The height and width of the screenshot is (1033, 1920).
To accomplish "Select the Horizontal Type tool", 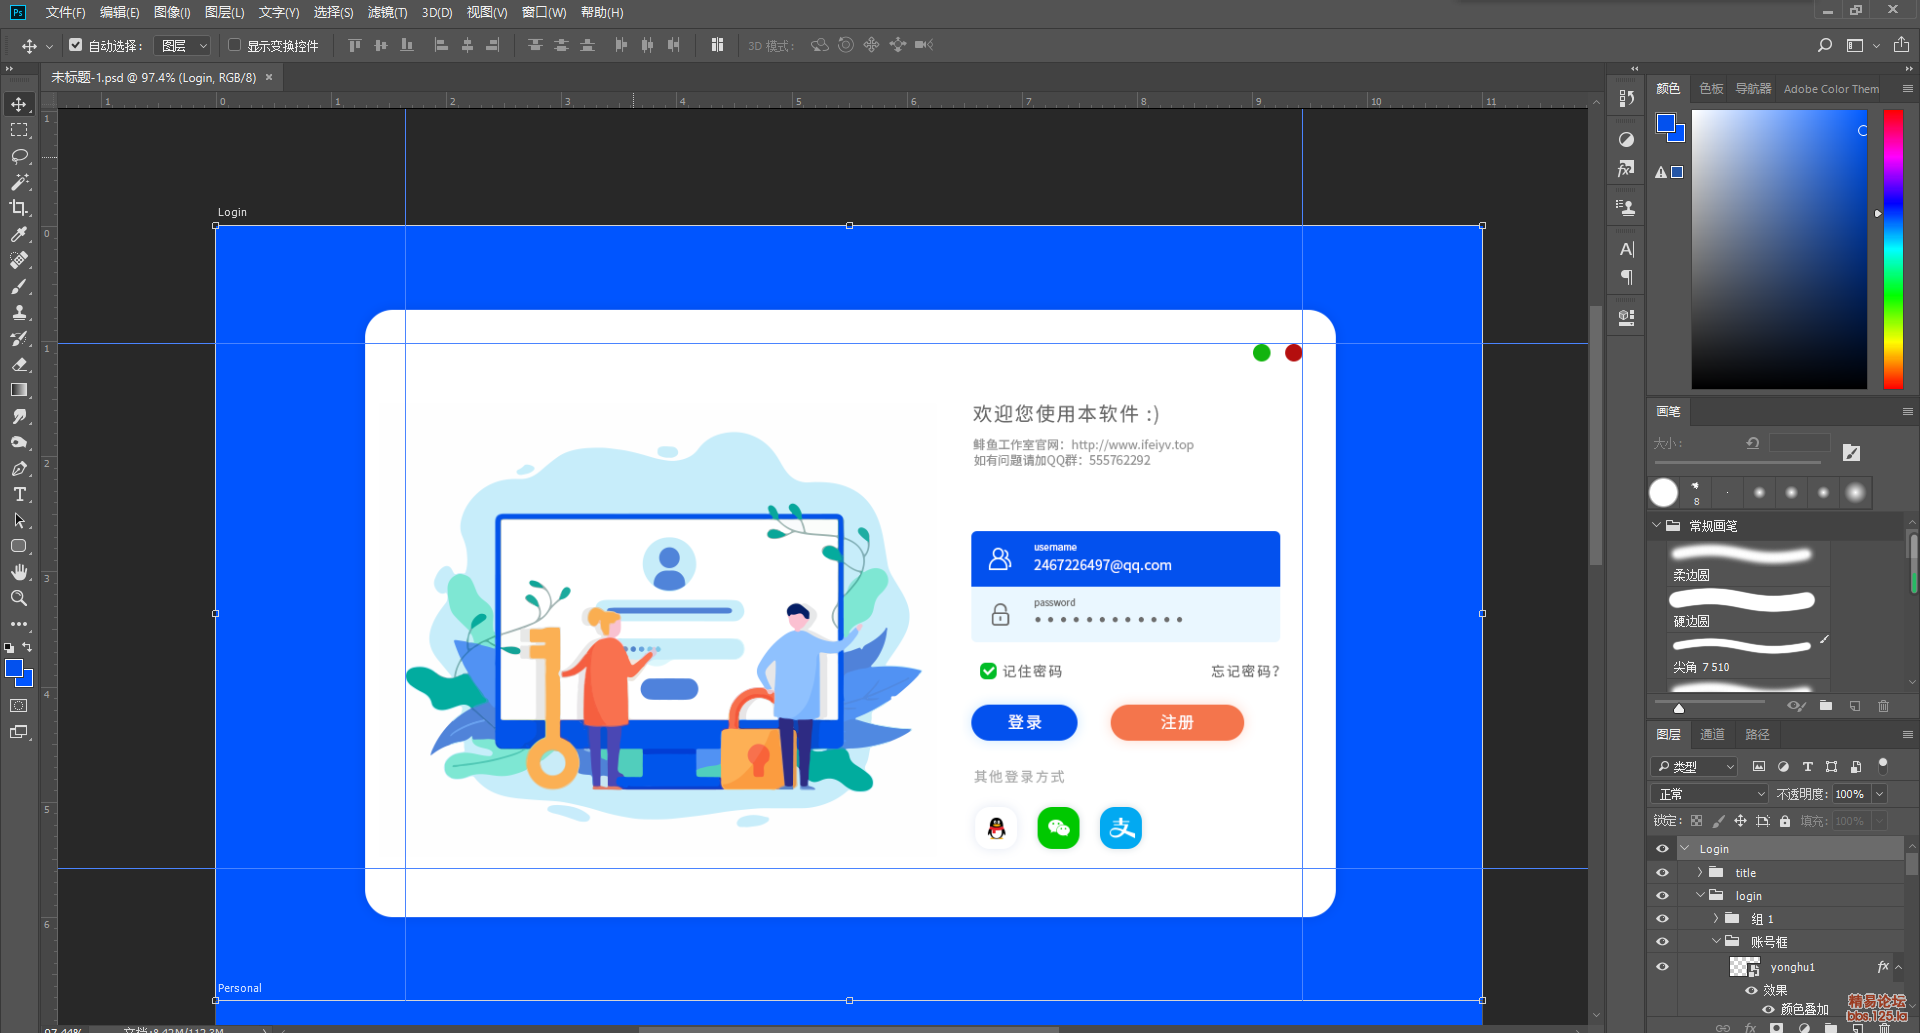I will tap(19, 494).
